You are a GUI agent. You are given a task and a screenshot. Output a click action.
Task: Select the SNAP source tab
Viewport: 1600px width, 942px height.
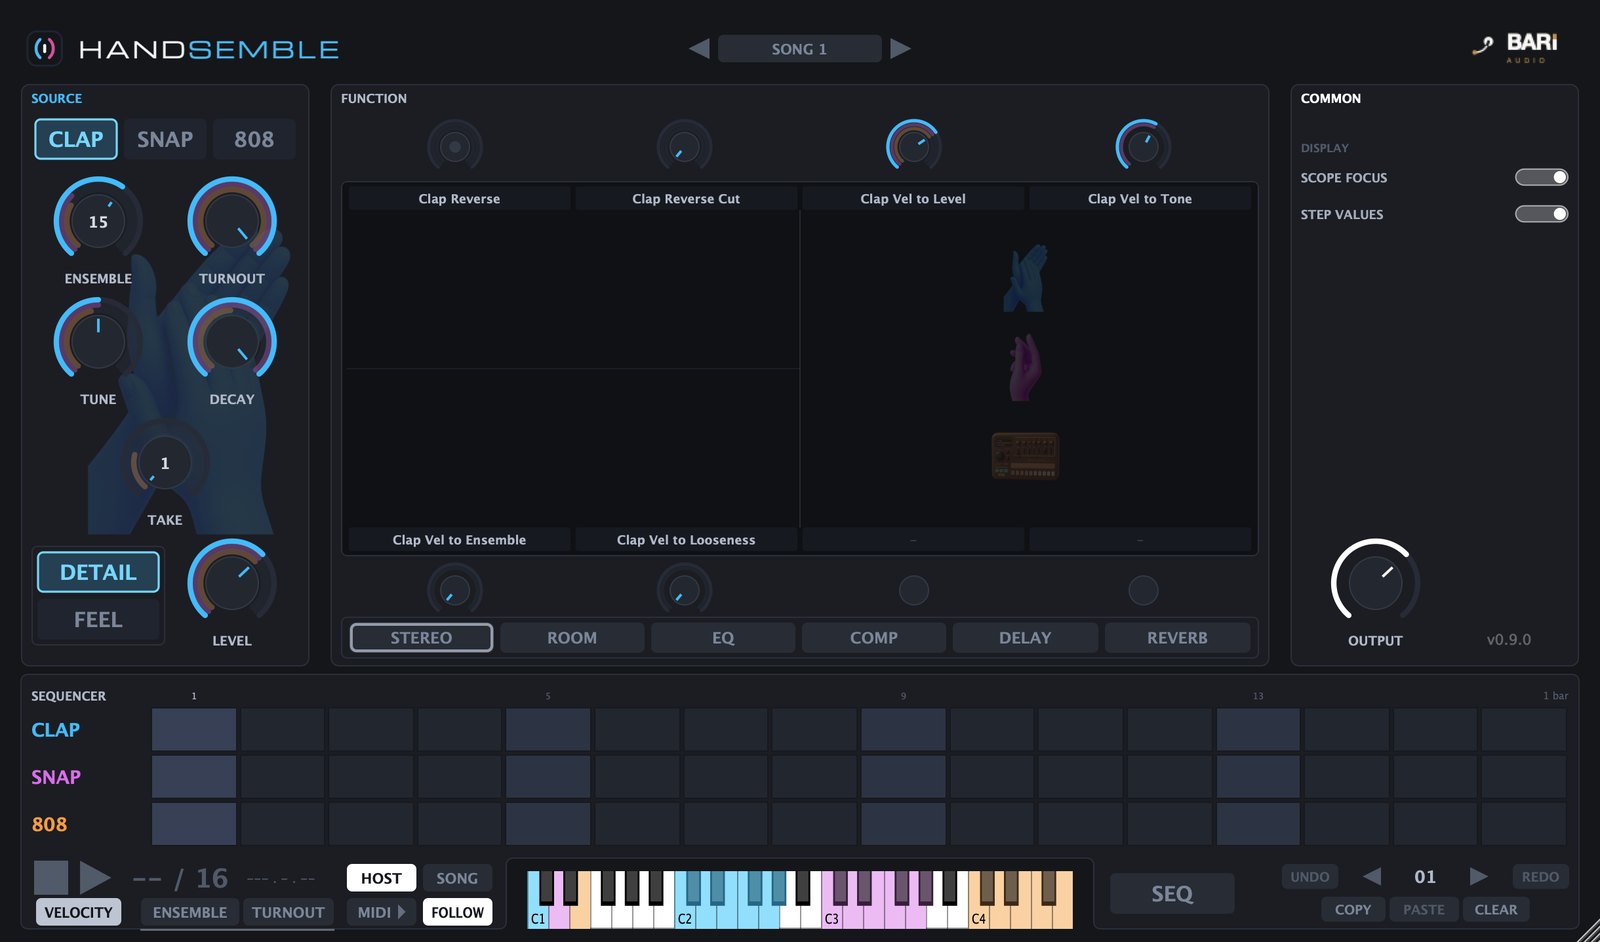(x=165, y=139)
